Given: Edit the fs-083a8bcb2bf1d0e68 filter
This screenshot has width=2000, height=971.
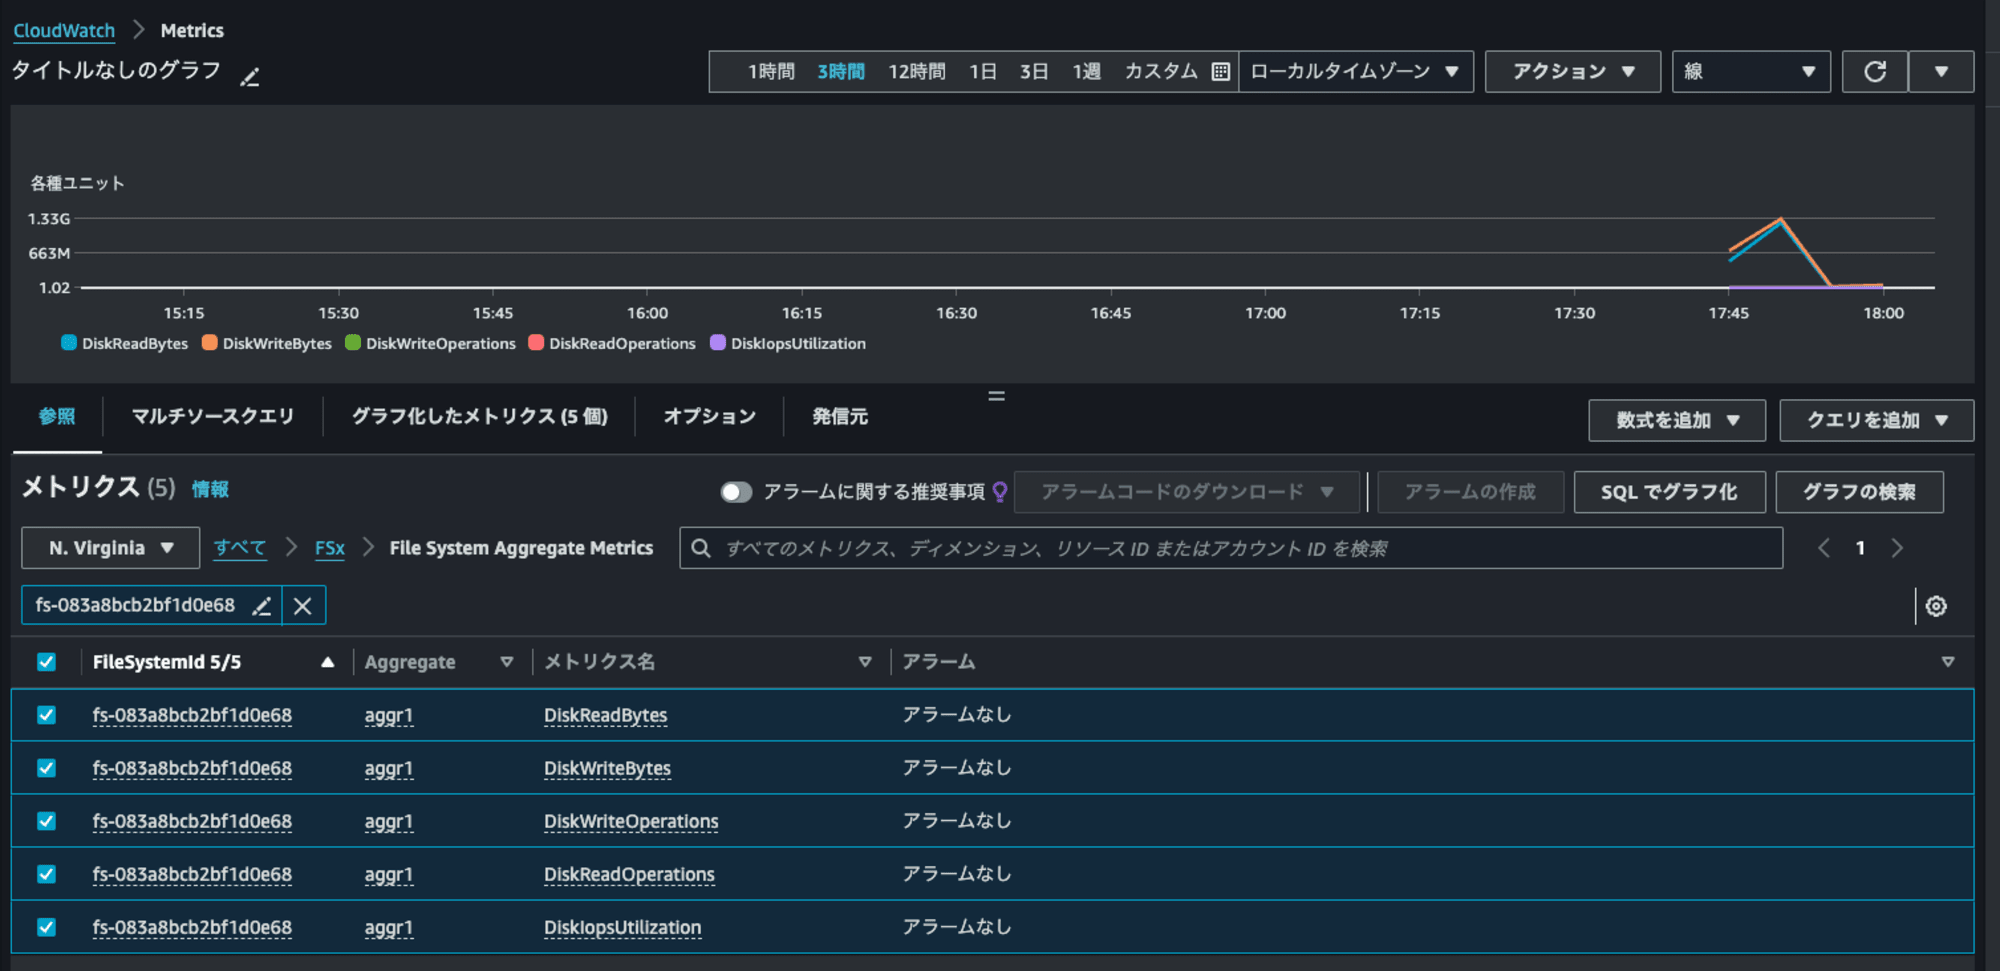Looking at the screenshot, I should (262, 606).
